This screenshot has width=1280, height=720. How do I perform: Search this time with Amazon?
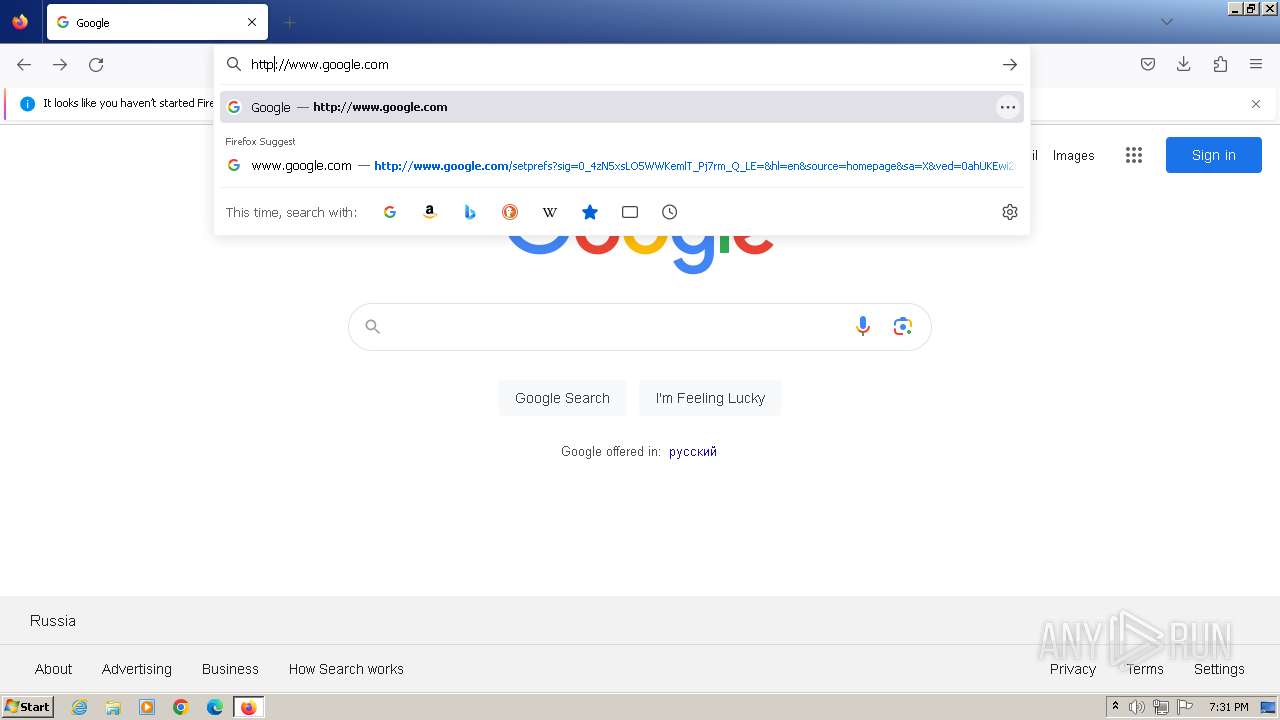tap(430, 212)
